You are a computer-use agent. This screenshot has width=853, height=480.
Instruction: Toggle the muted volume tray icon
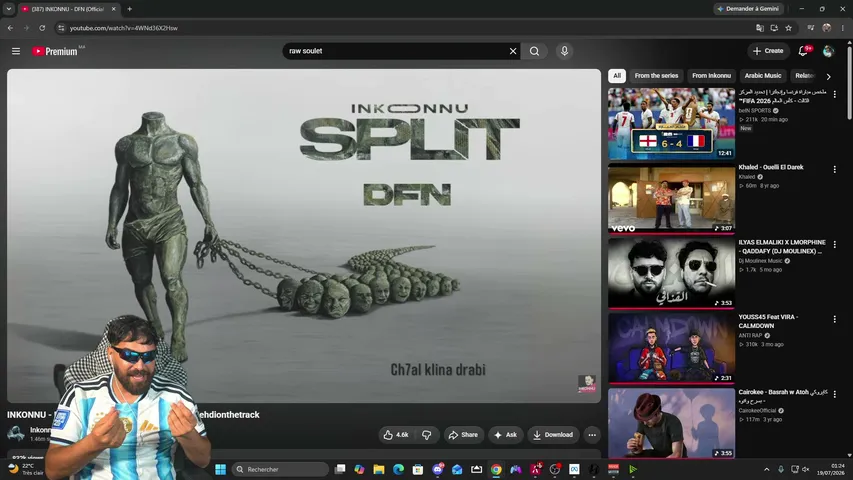coord(806,469)
